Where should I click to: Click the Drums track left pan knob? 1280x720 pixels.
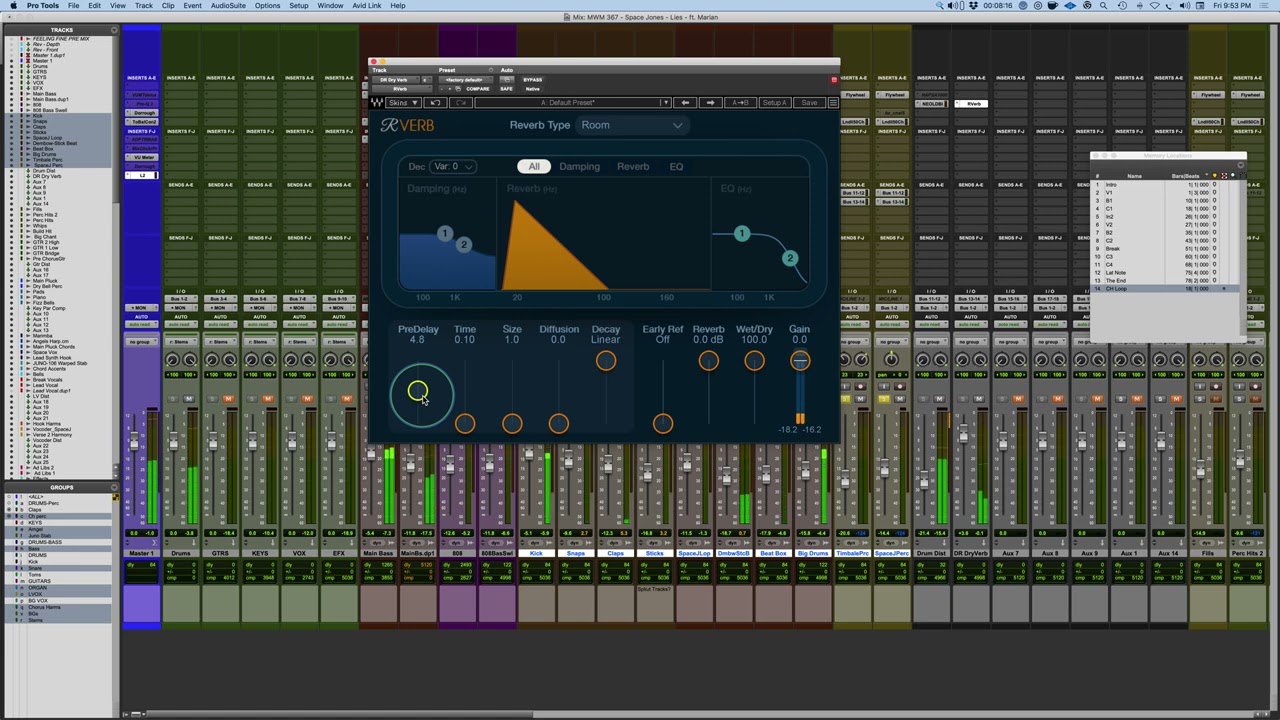[172, 360]
